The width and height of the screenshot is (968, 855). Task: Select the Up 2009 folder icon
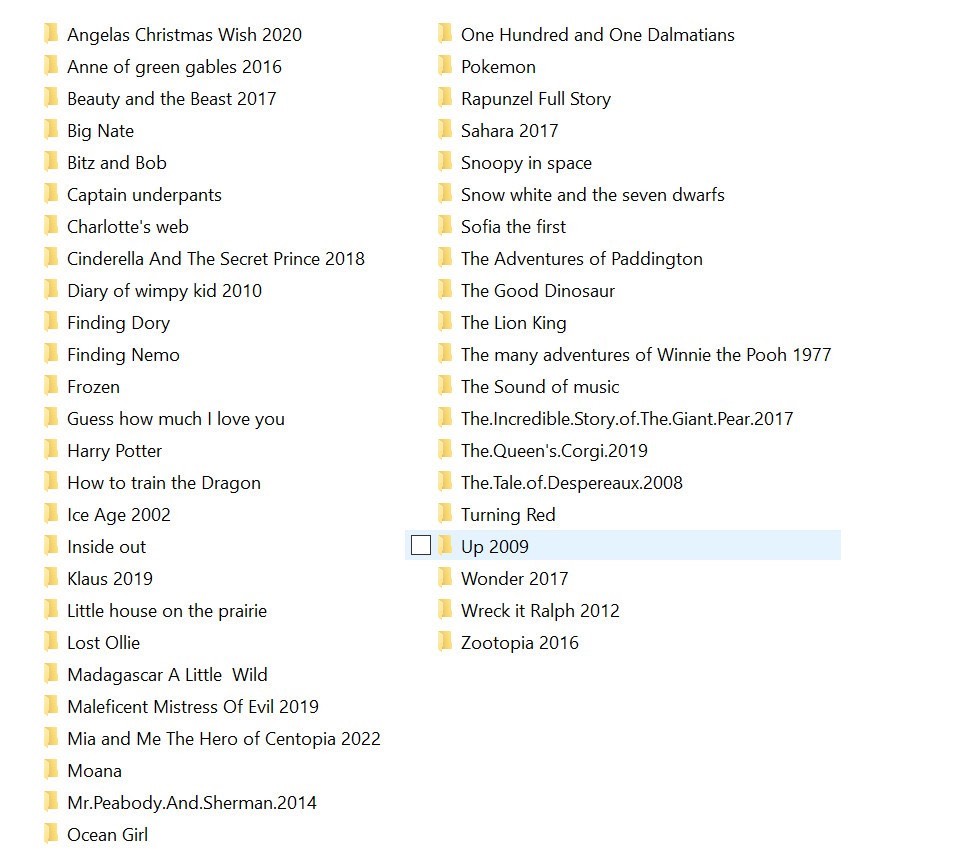click(445, 546)
